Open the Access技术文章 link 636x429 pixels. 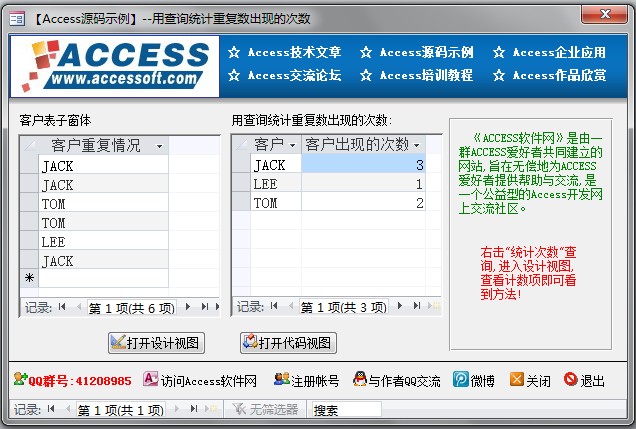point(294,52)
